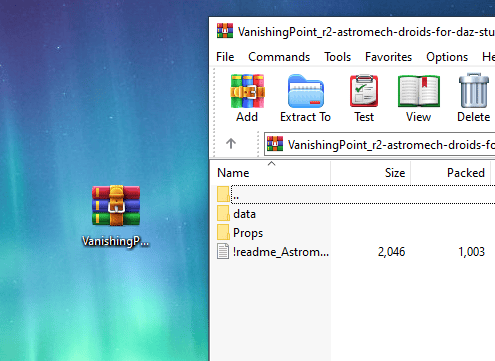Open the Tools menu
The image size is (495, 361).
pos(338,57)
